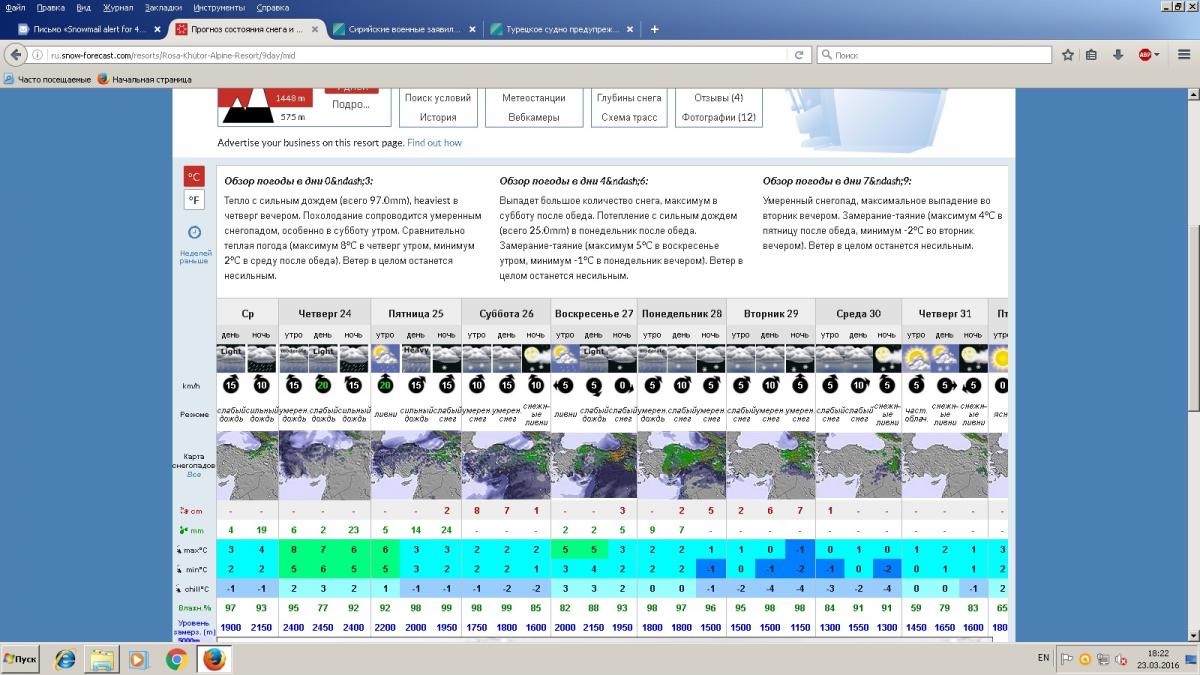This screenshot has height=675, width=1200.
Task: Open 'Поиск условий' link
Action: (437, 98)
